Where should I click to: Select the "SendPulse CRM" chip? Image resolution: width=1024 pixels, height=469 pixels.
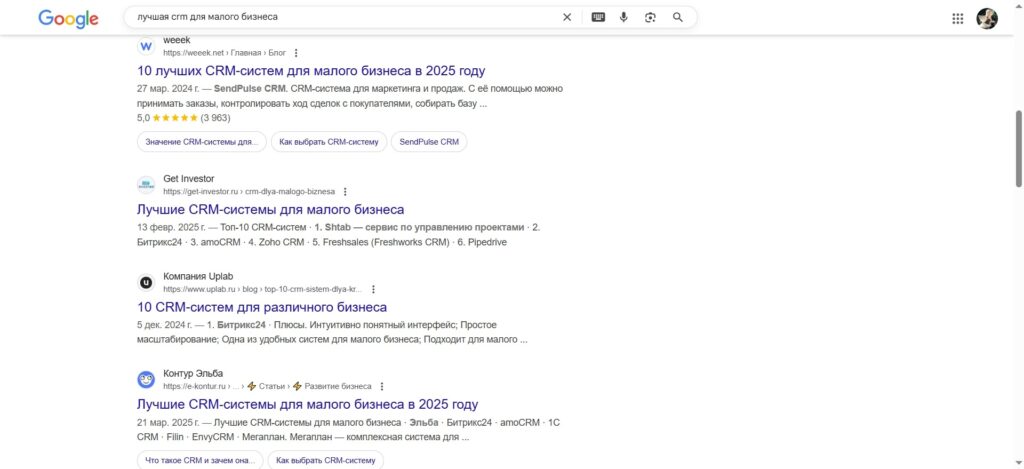[x=429, y=142]
